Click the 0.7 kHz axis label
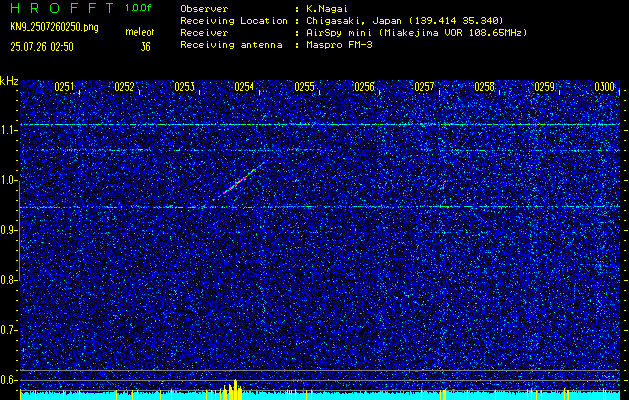Image resolution: width=629 pixels, height=400 pixels. coord(8,330)
